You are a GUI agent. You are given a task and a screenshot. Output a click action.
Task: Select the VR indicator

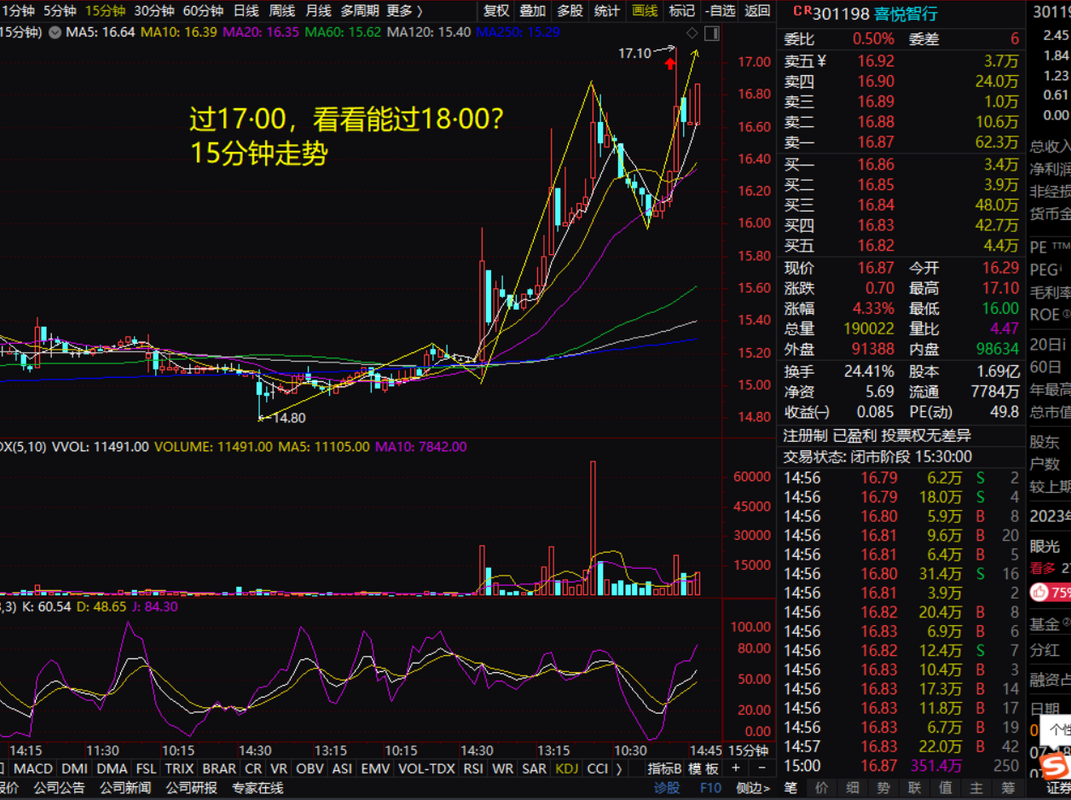tap(279, 769)
